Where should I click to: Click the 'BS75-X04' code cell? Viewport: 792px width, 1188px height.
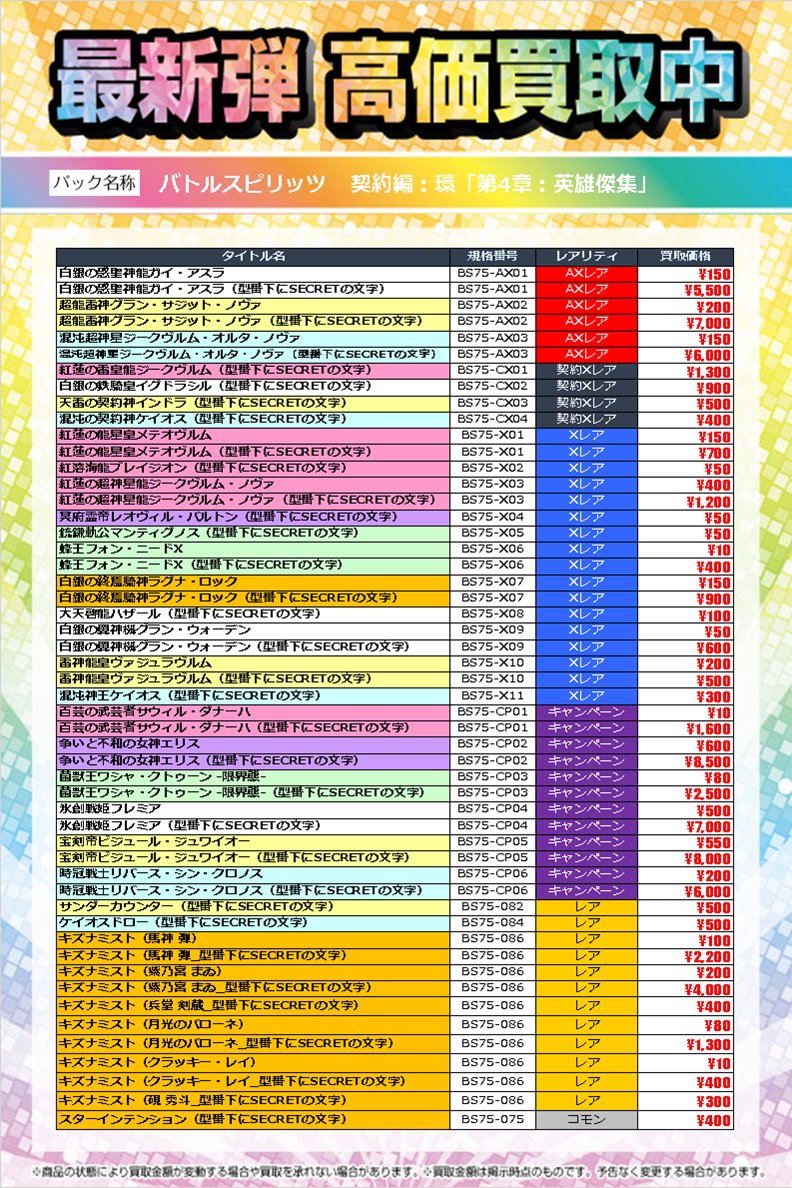tap(492, 517)
